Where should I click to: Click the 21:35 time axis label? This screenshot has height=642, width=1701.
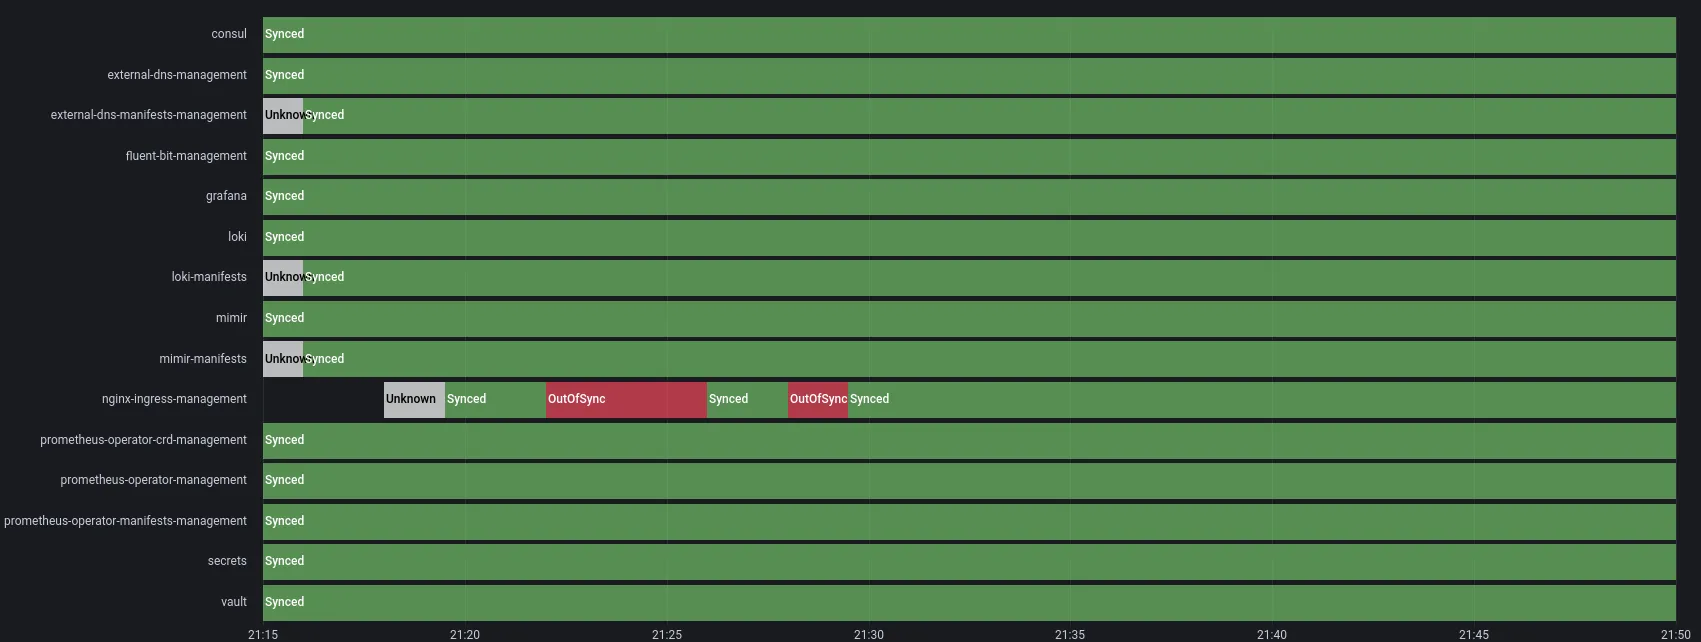[x=1070, y=635]
